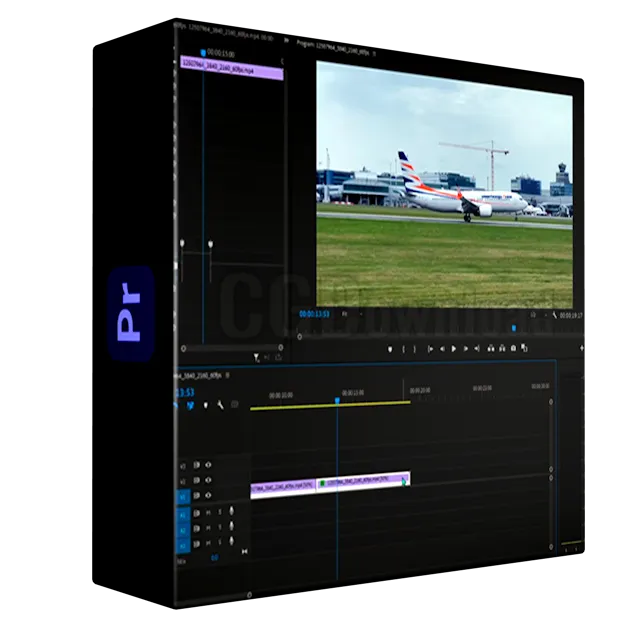The height and width of the screenshot is (630, 630).
Task: Solo audio track A3
Action: point(220,543)
